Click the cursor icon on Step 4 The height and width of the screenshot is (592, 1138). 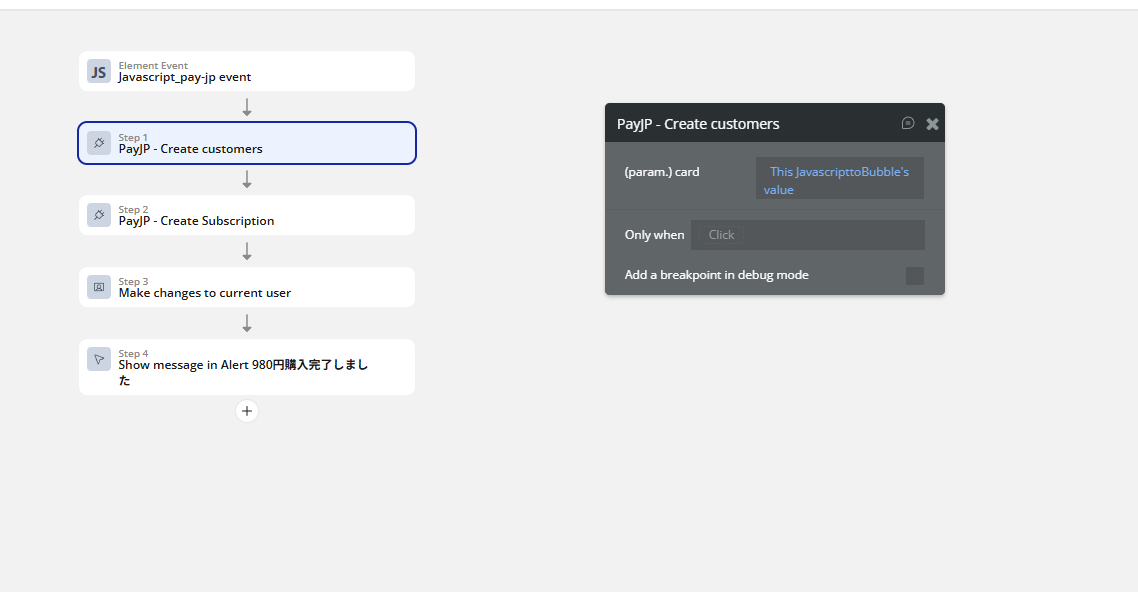coord(98,359)
